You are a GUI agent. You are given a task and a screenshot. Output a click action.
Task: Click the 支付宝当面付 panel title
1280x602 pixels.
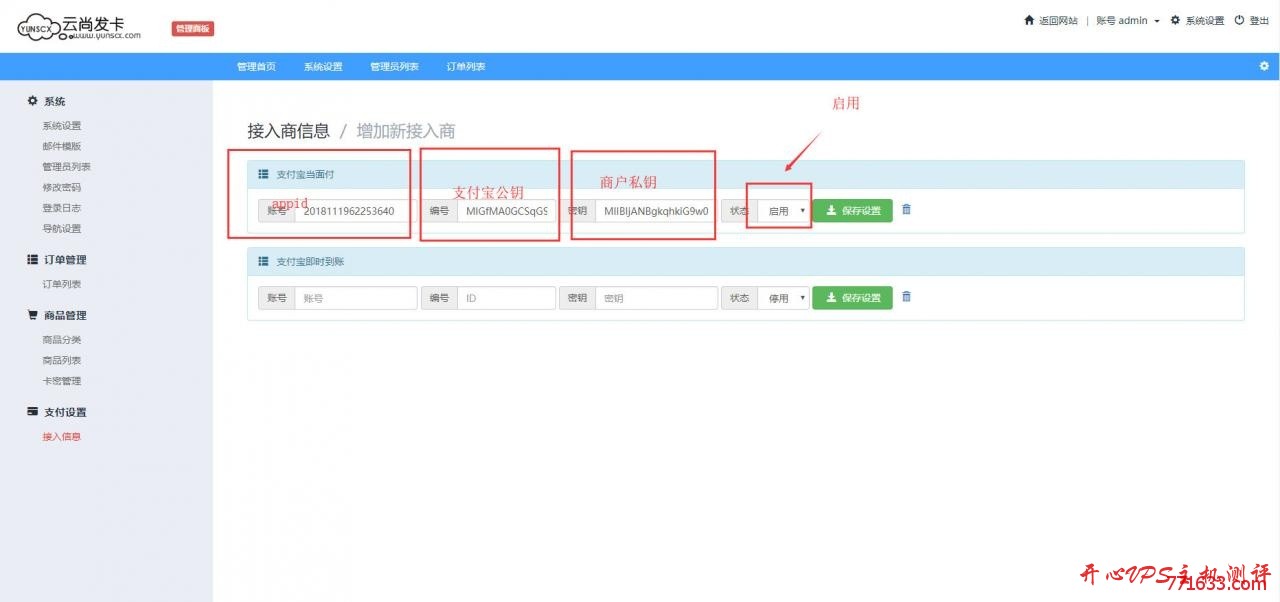pos(305,175)
